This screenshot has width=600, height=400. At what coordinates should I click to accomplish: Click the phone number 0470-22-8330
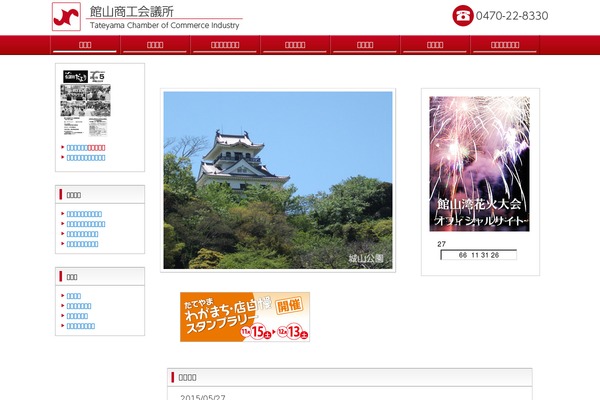[x=512, y=16]
